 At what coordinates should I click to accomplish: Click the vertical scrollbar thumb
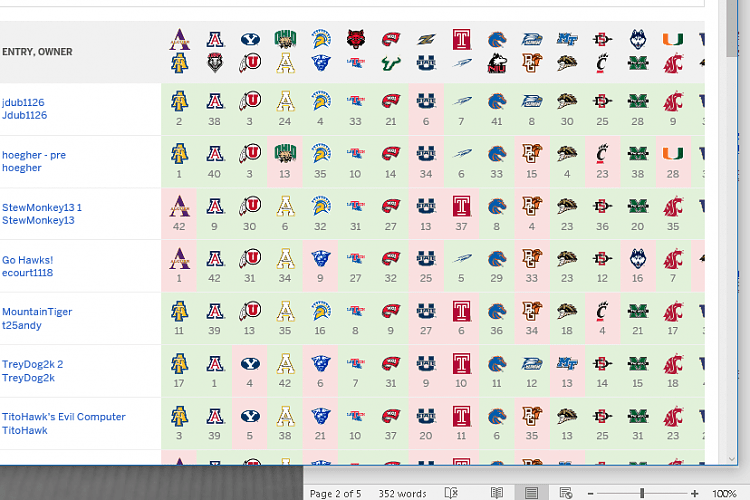click(x=732, y=29)
